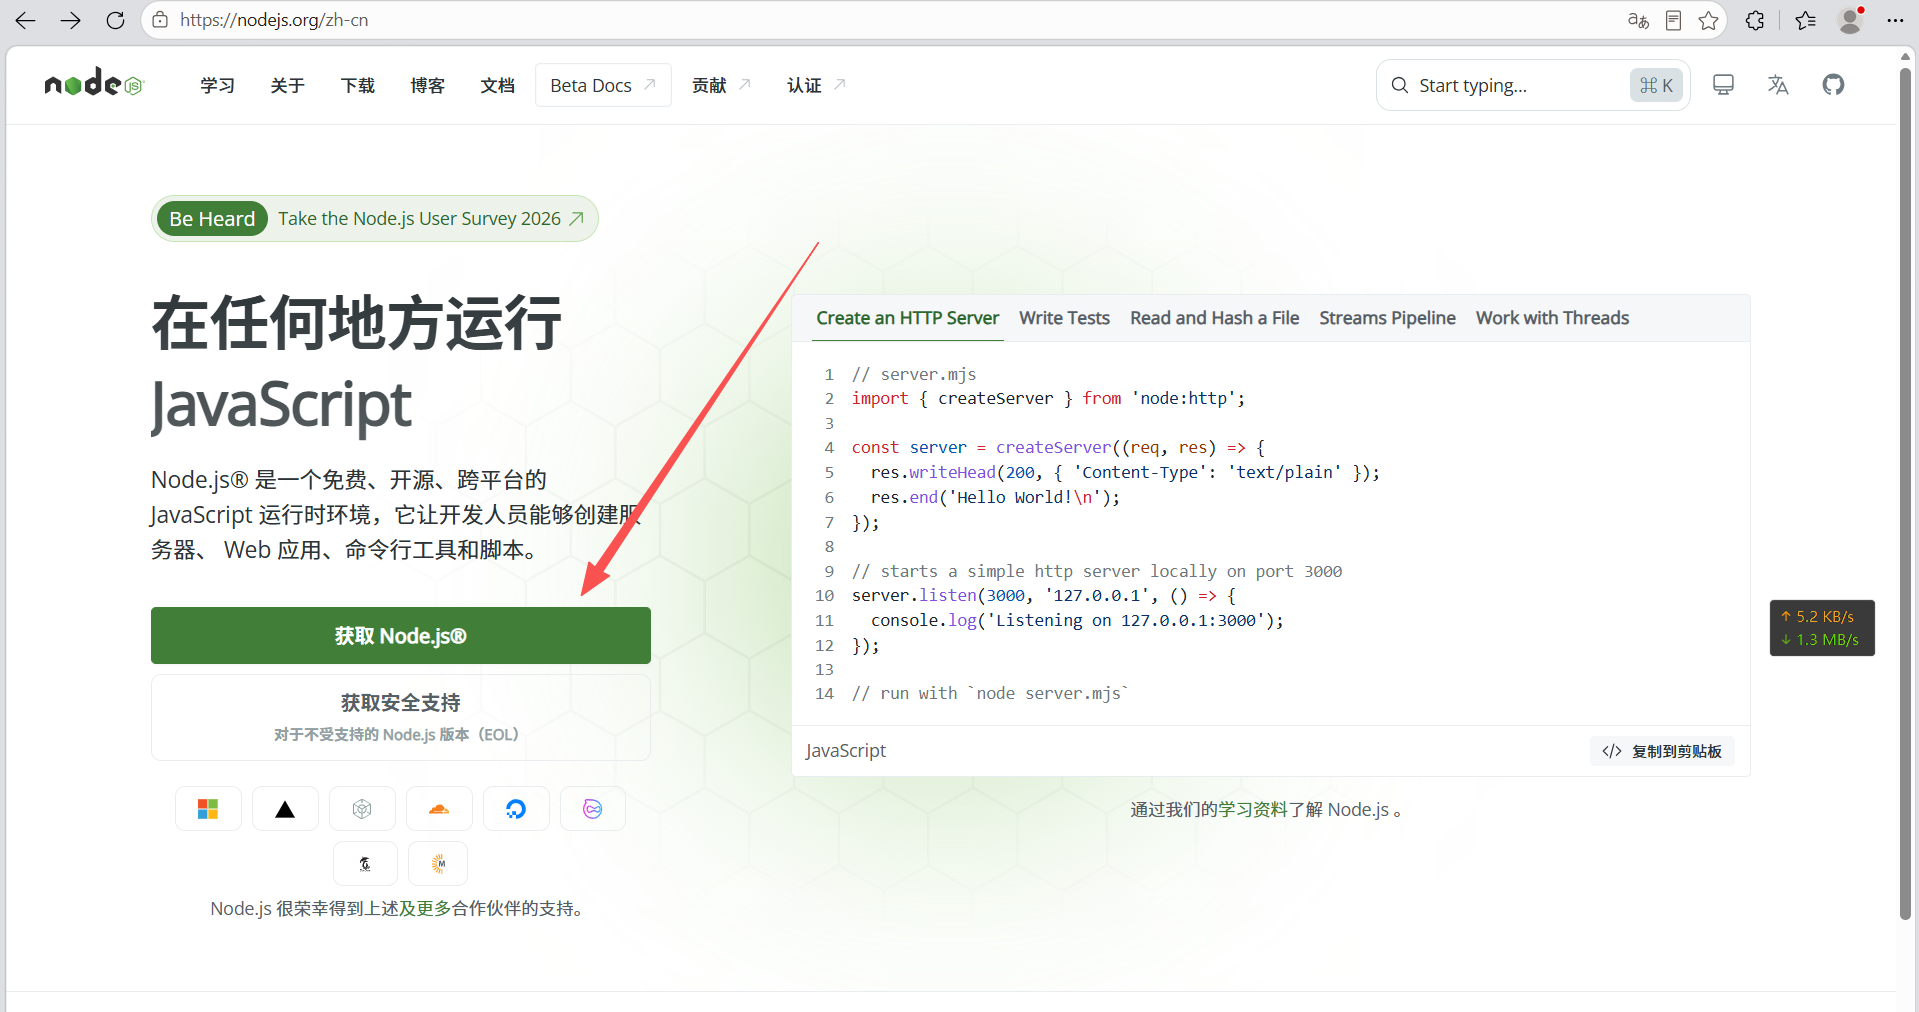Open the 文档 navigation link

pos(497,86)
